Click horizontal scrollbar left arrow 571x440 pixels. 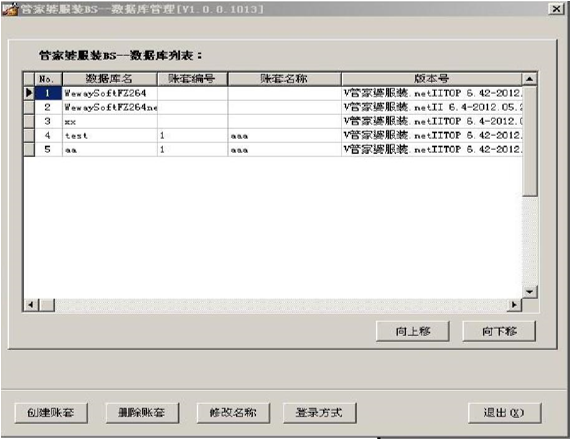coord(31,305)
